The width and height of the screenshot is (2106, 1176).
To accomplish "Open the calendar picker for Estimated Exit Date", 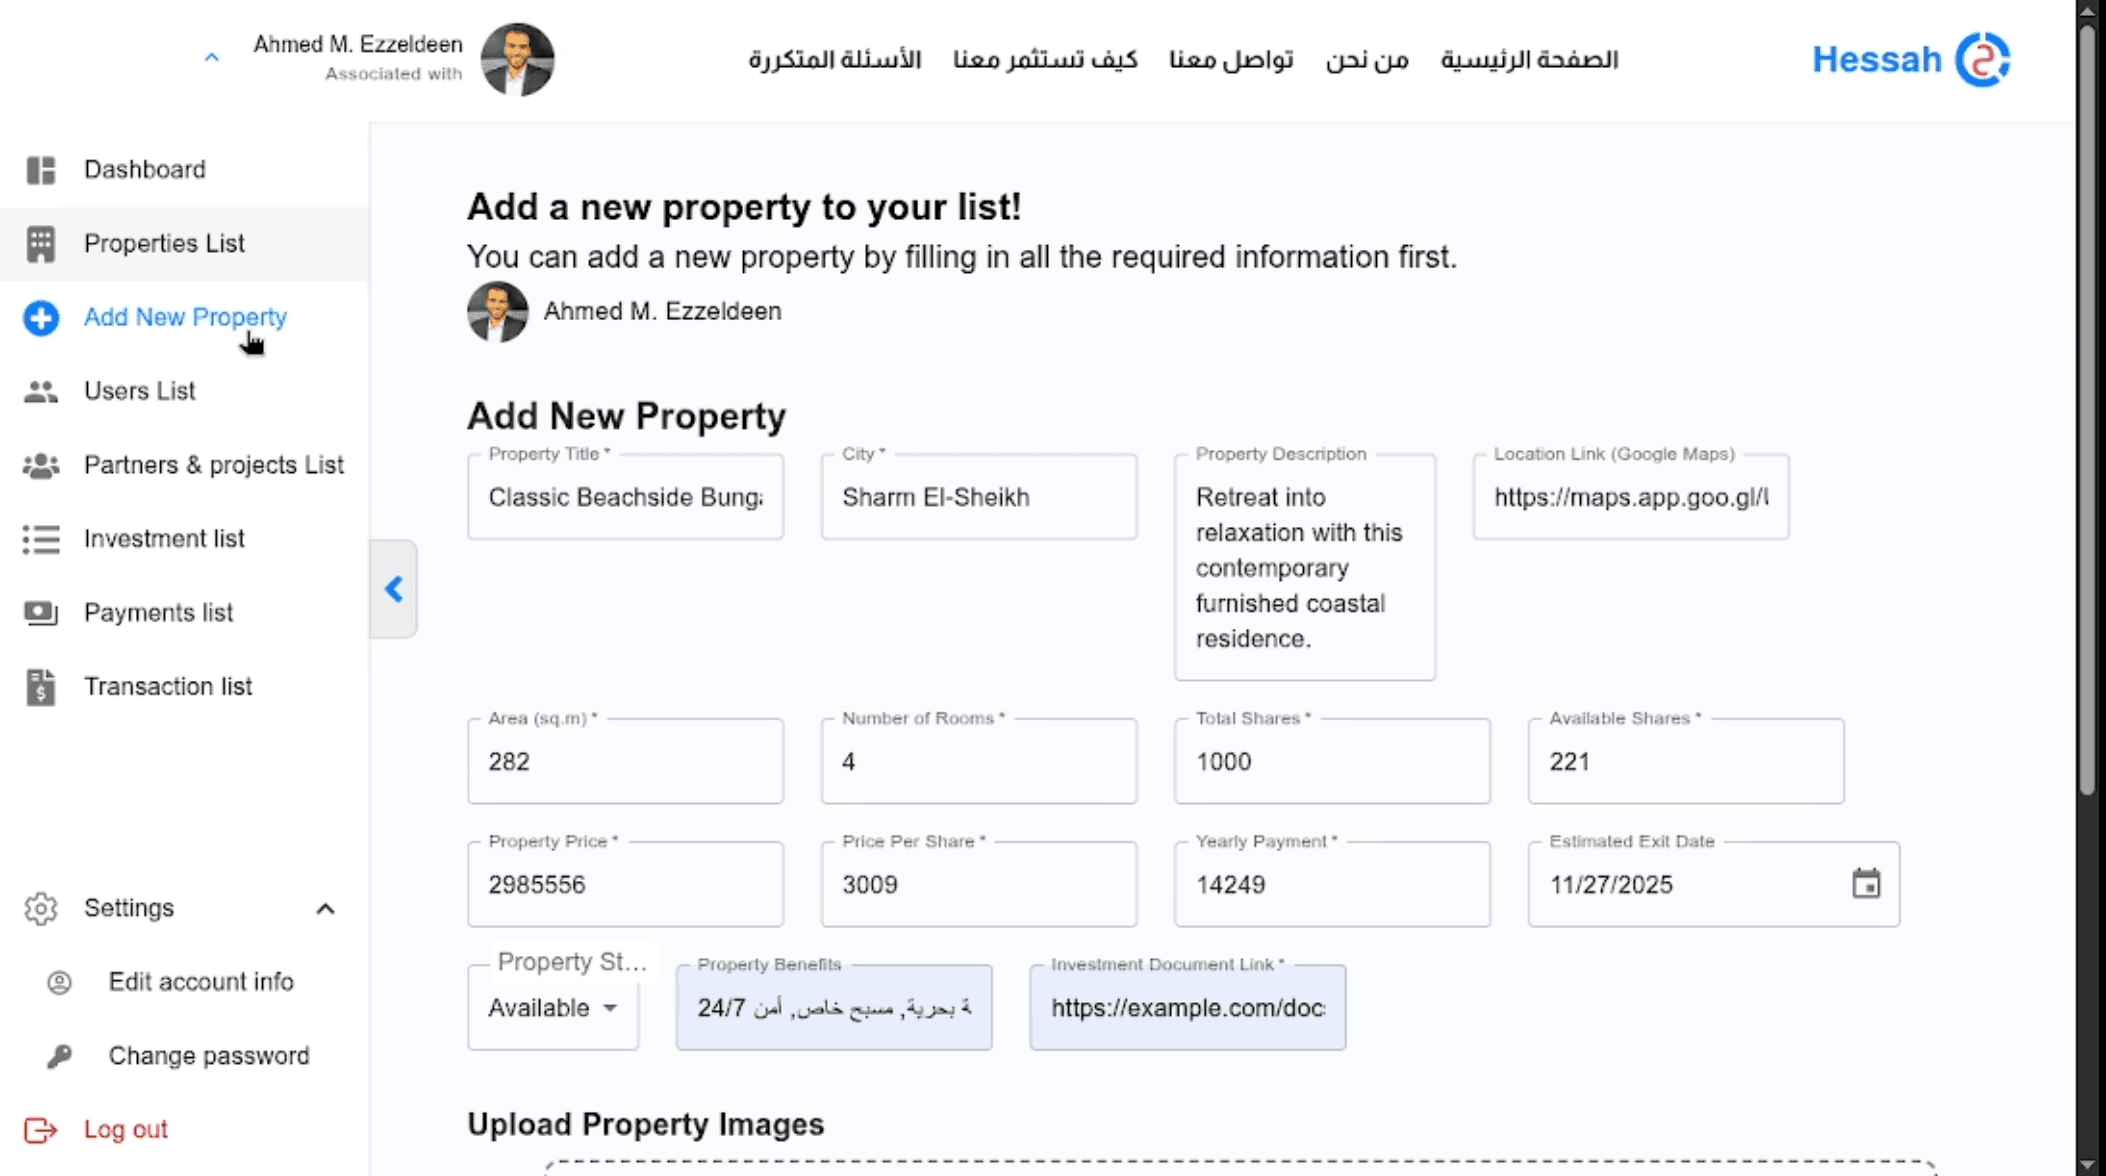I will 1868,884.
